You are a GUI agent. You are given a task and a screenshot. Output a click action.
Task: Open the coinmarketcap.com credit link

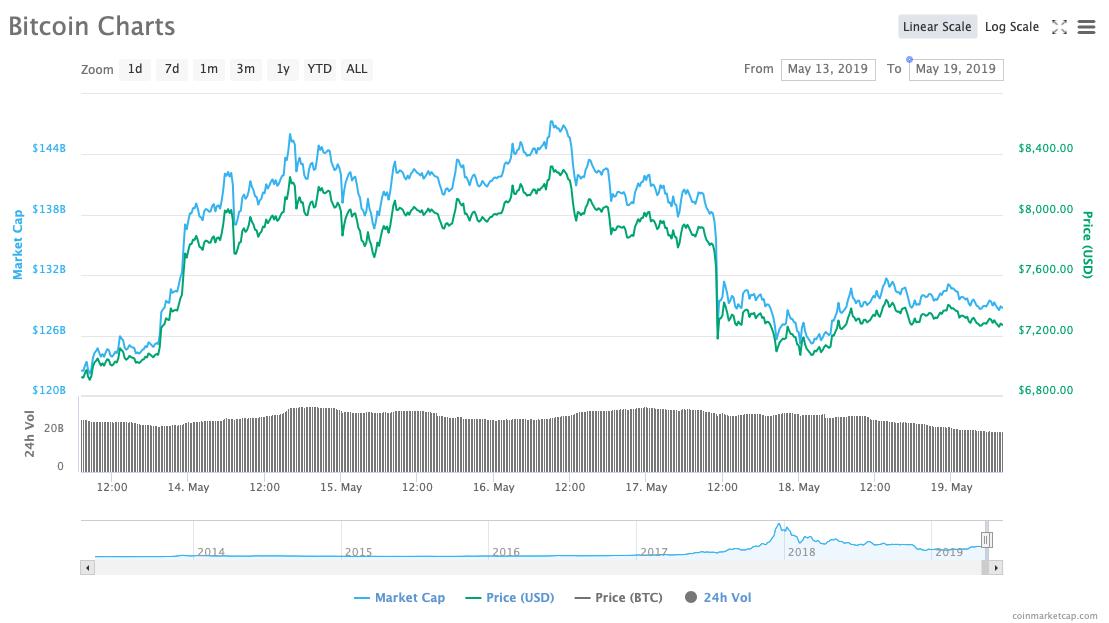pos(1054,616)
